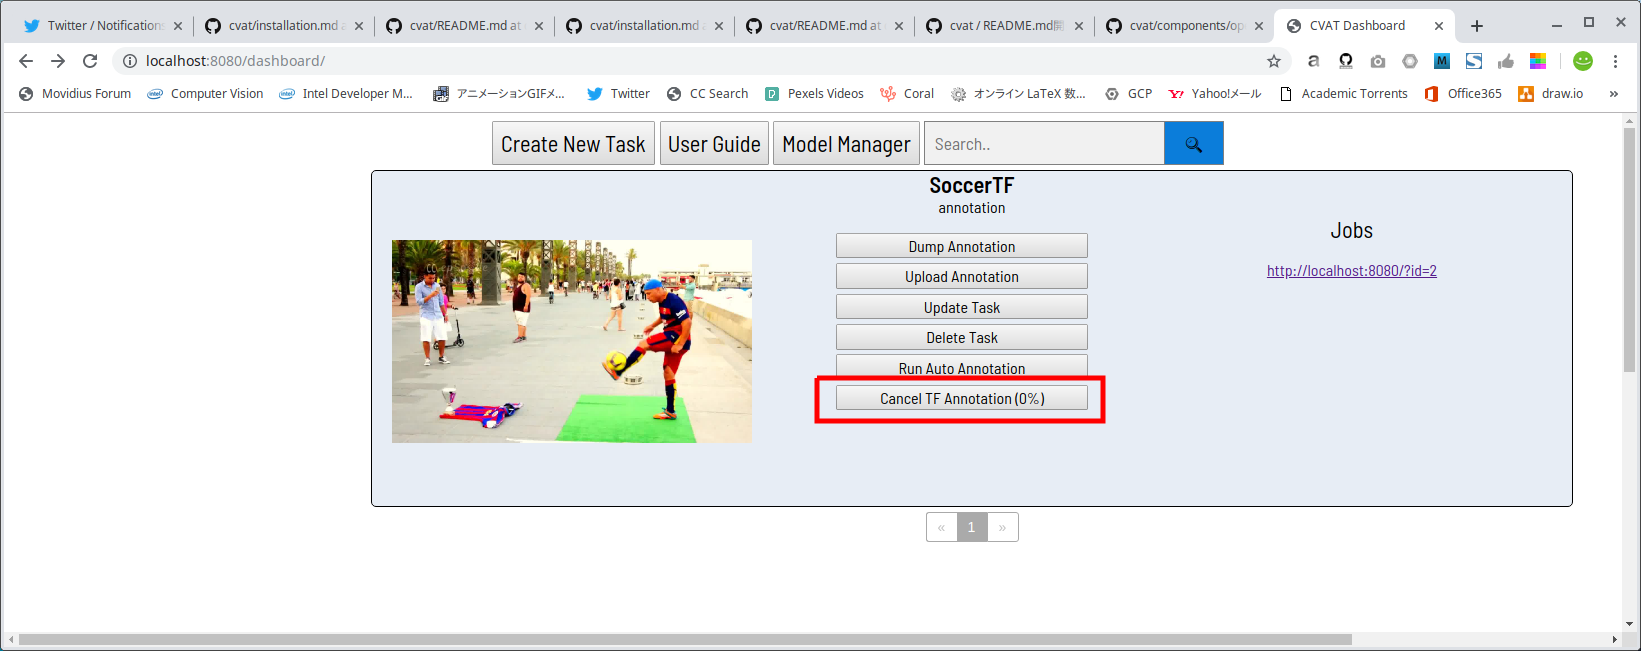Go to previous page with « pagination
This screenshot has height=651, width=1641.
point(941,527)
